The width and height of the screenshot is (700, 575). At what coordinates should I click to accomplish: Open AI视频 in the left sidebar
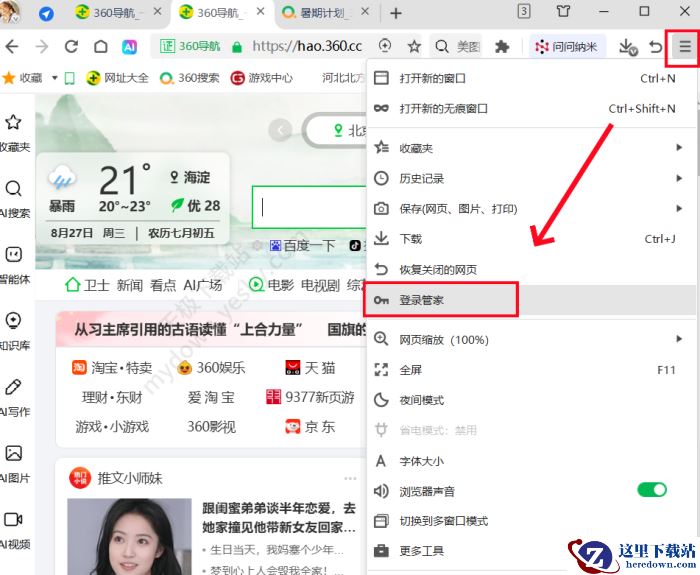(x=14, y=530)
